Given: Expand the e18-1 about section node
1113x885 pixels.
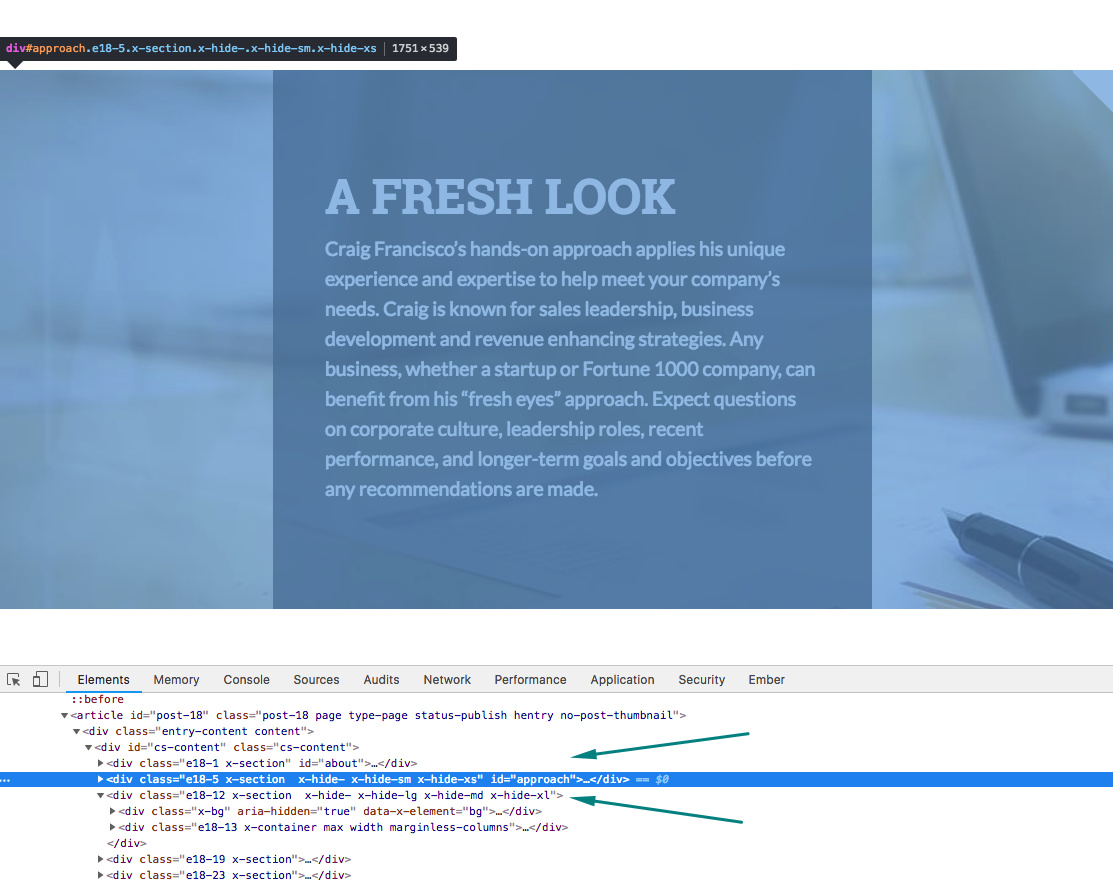Looking at the screenshot, I should [100, 763].
